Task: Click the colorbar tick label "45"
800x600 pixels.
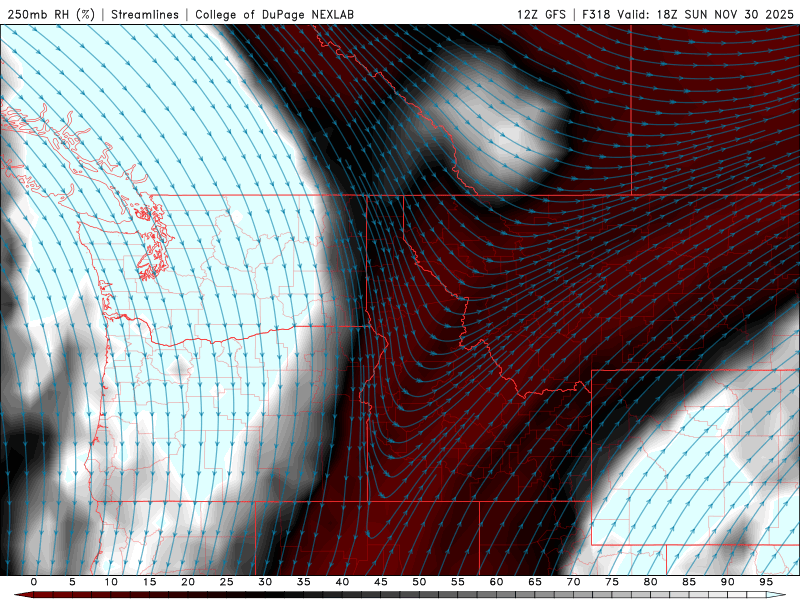Action: click(381, 582)
